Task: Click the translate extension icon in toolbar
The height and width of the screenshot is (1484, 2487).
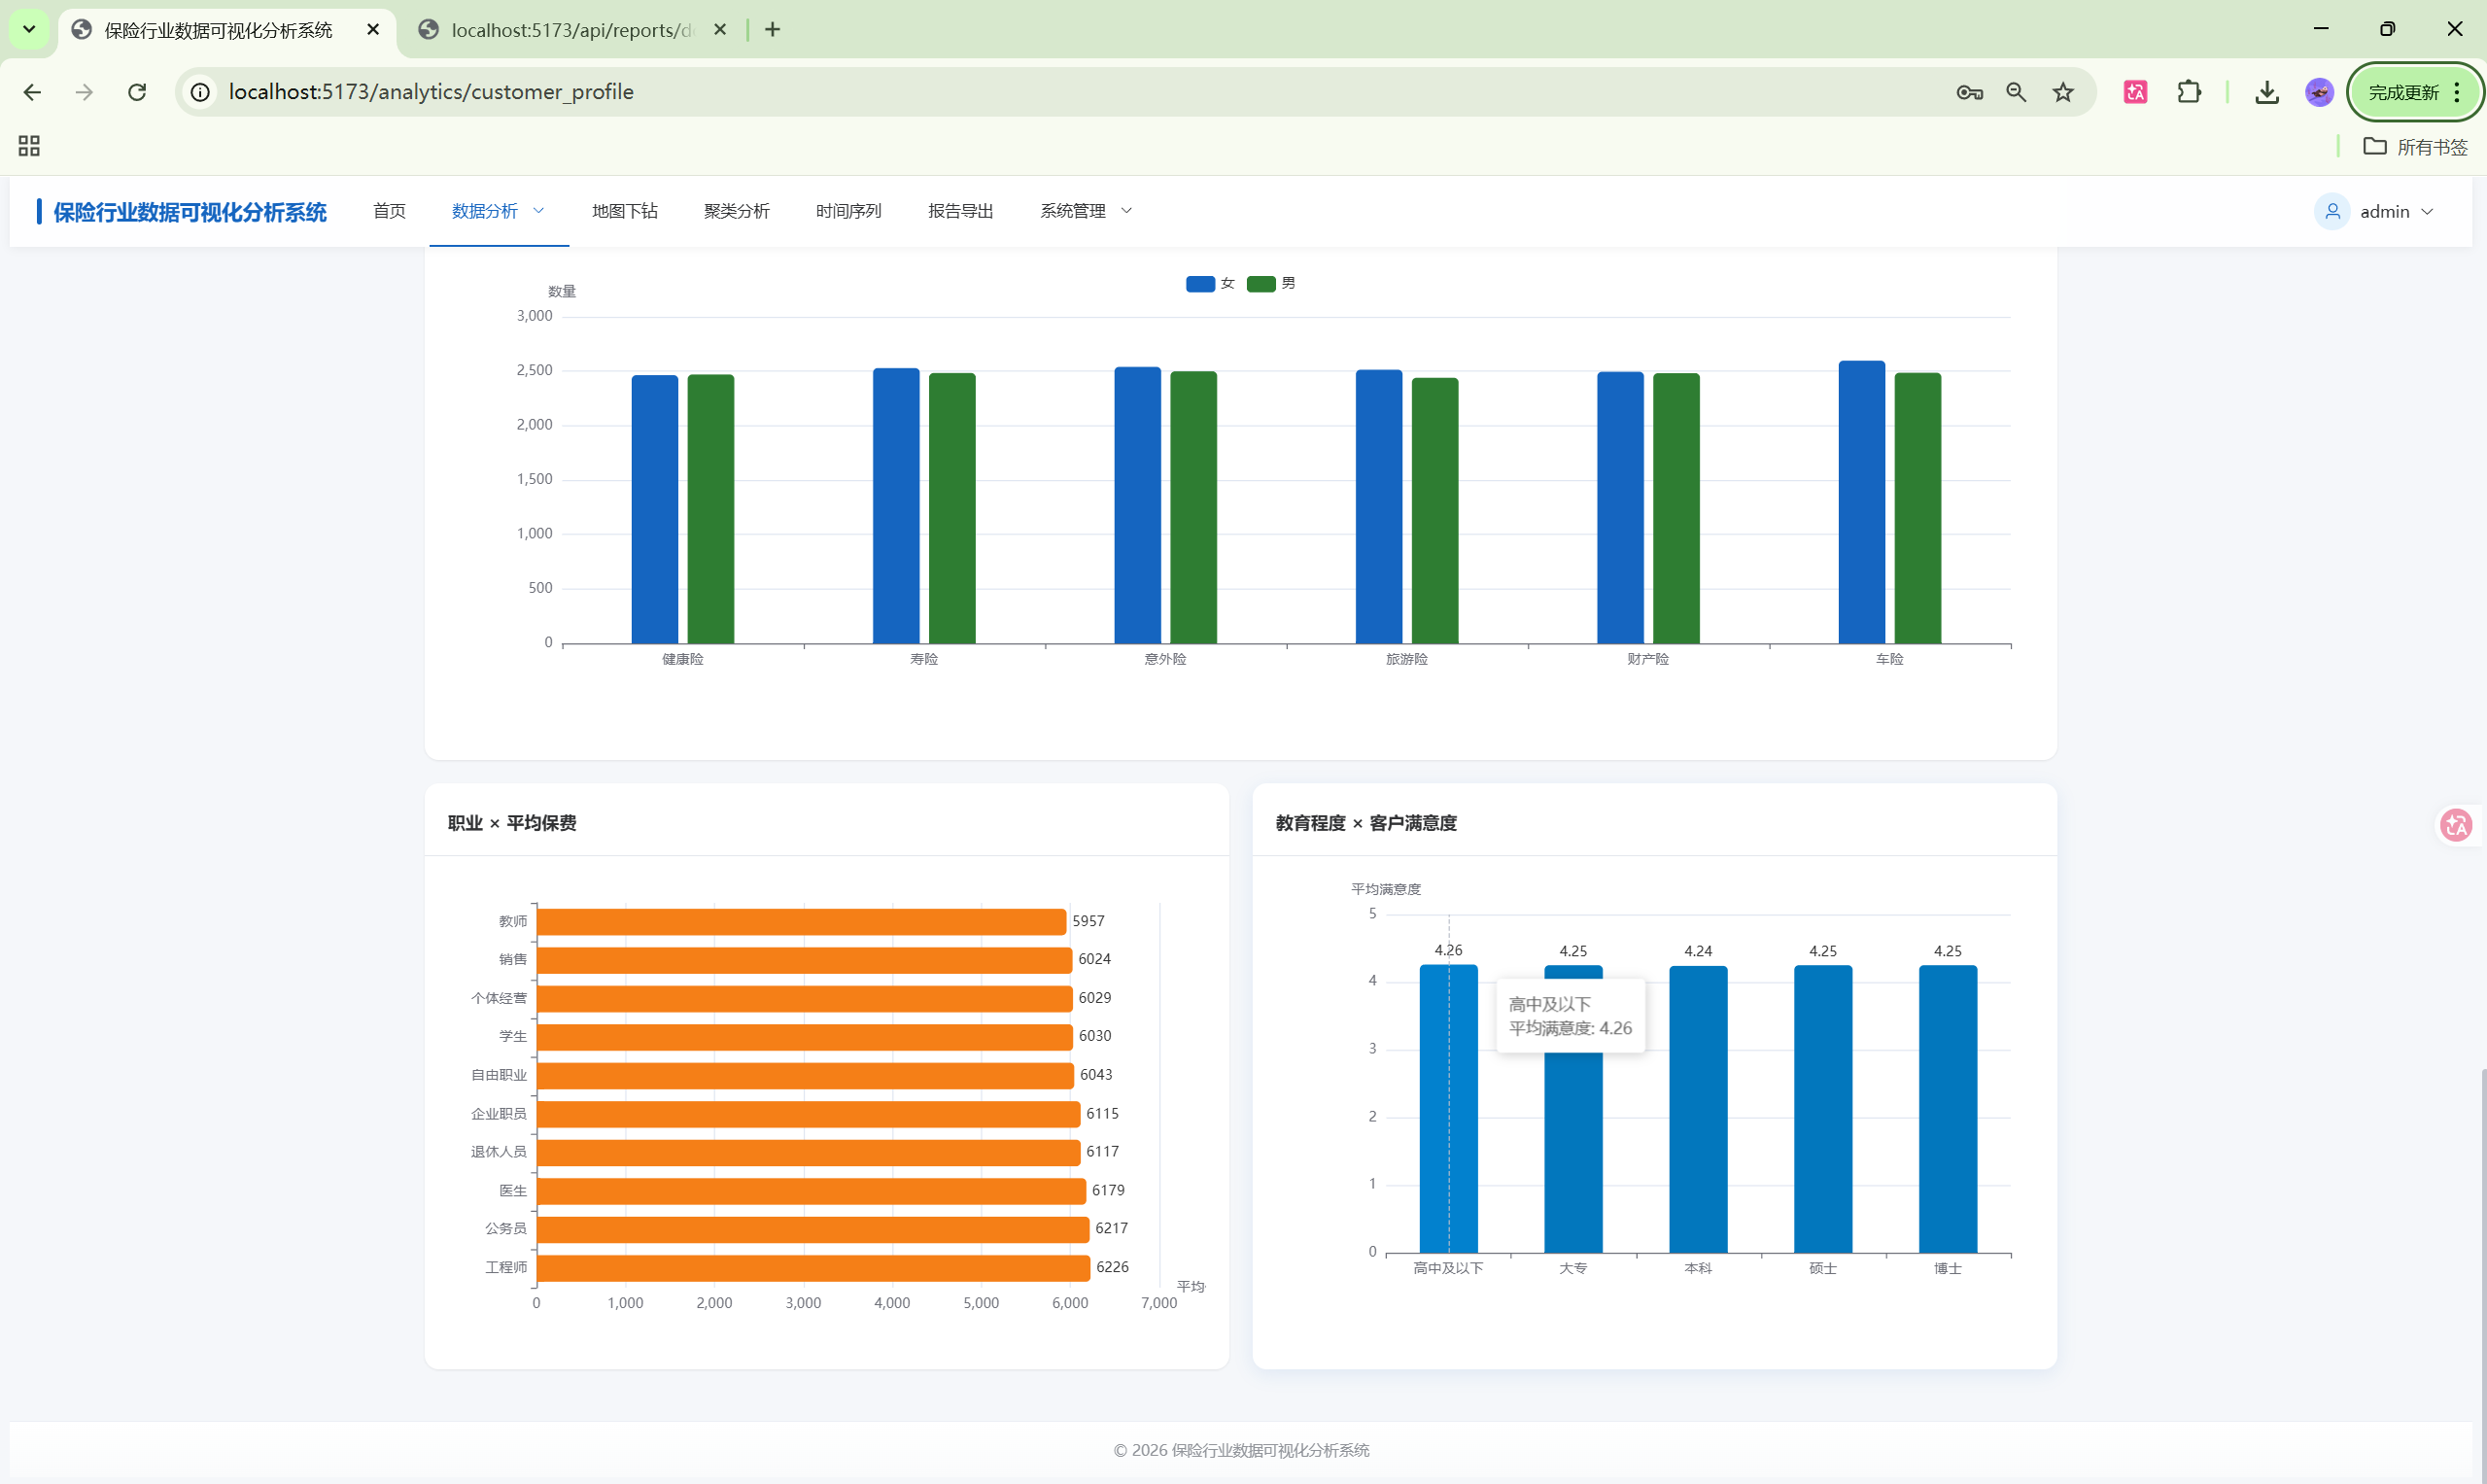Action: pyautogui.click(x=2135, y=92)
